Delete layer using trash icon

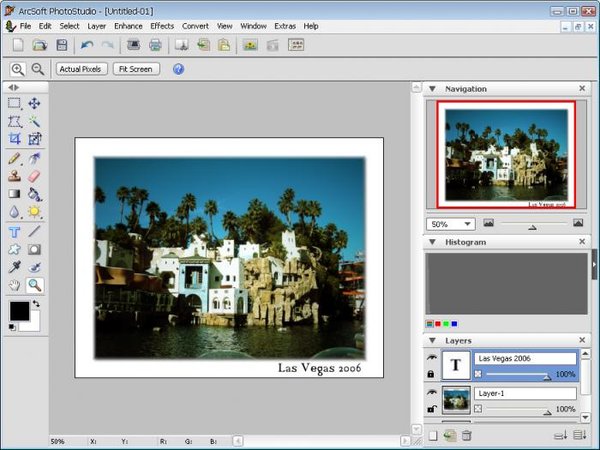tap(466, 434)
